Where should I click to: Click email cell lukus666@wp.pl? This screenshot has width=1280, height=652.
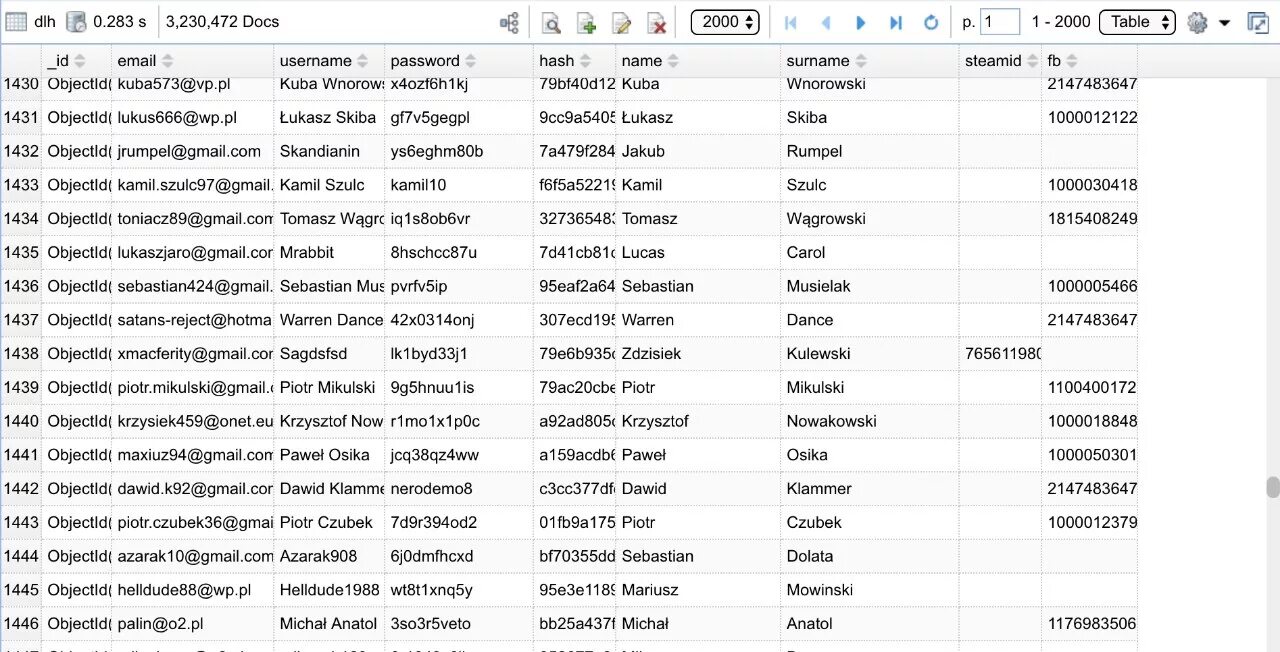(192, 118)
